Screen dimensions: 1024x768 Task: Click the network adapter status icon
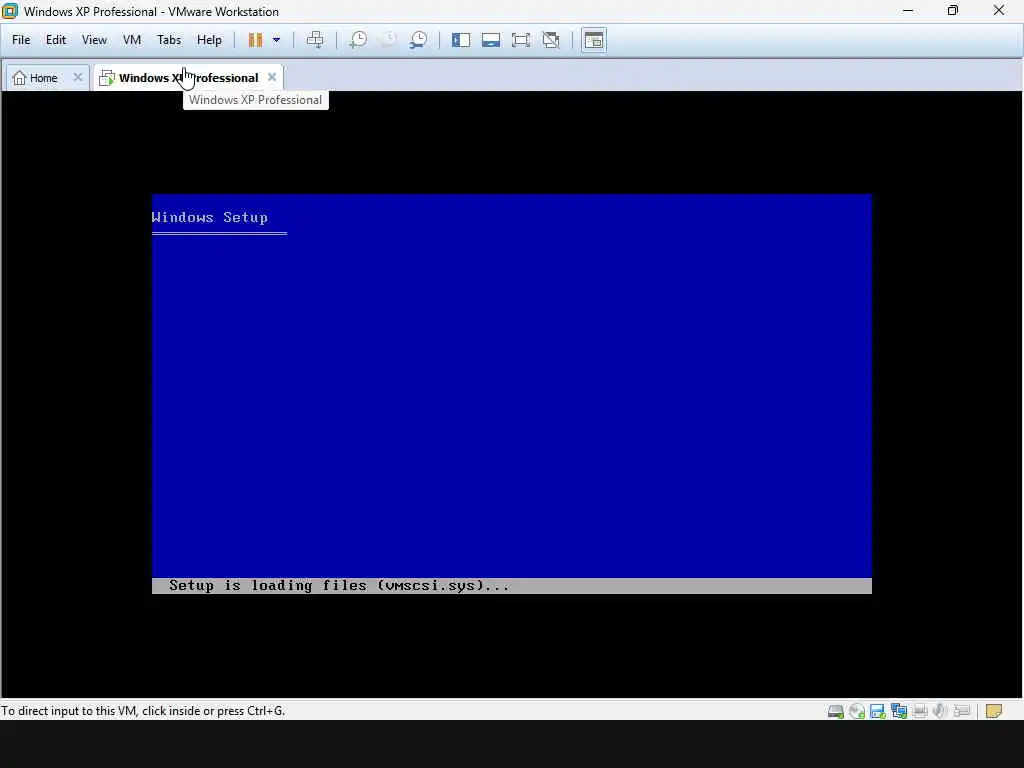pyautogui.click(x=899, y=711)
